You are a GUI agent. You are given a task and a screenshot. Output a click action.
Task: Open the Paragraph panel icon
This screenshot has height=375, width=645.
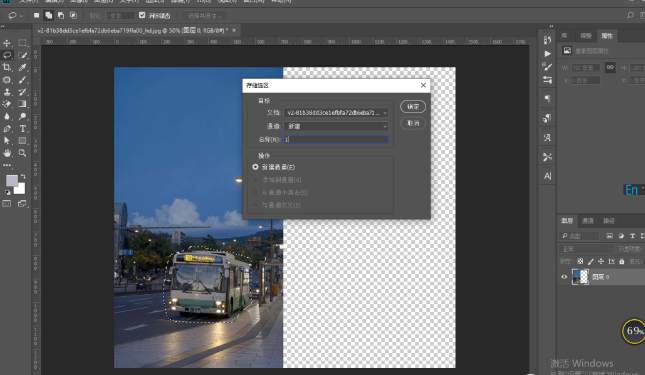pos(547,99)
